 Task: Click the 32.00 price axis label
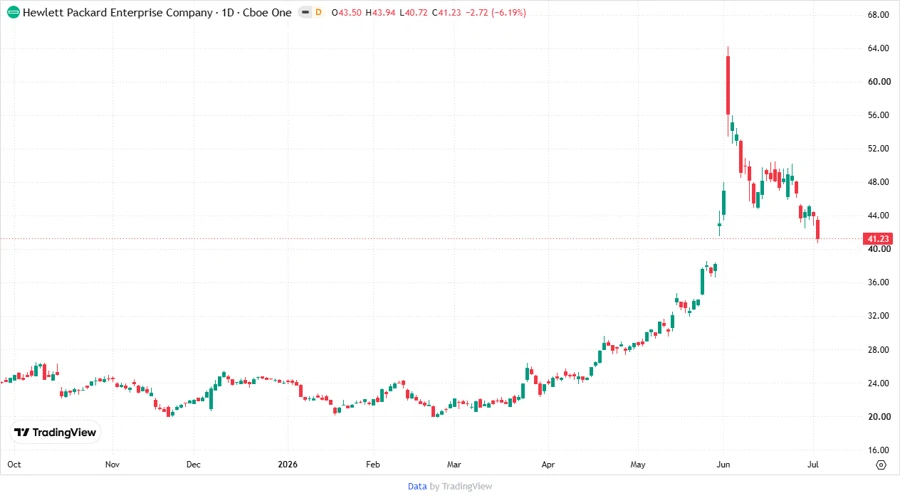pos(879,316)
